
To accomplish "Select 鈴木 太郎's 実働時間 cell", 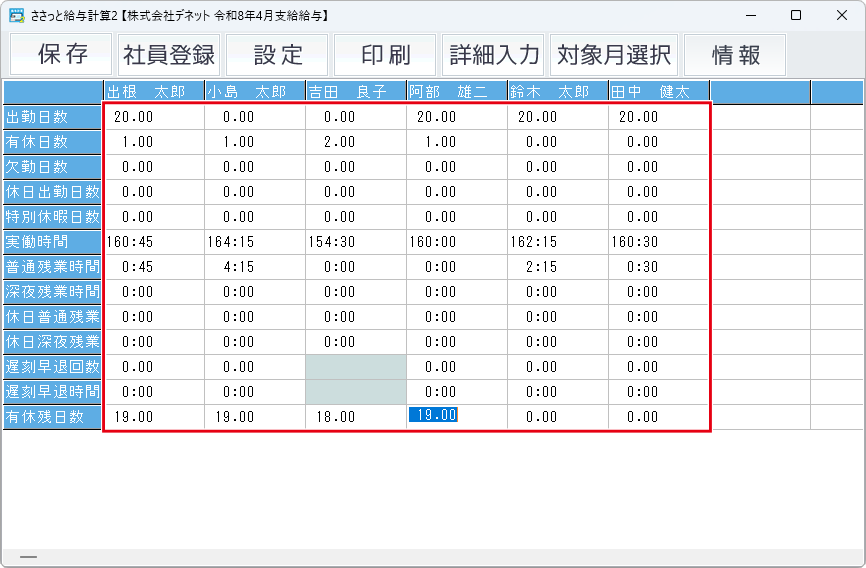I will click(557, 242).
